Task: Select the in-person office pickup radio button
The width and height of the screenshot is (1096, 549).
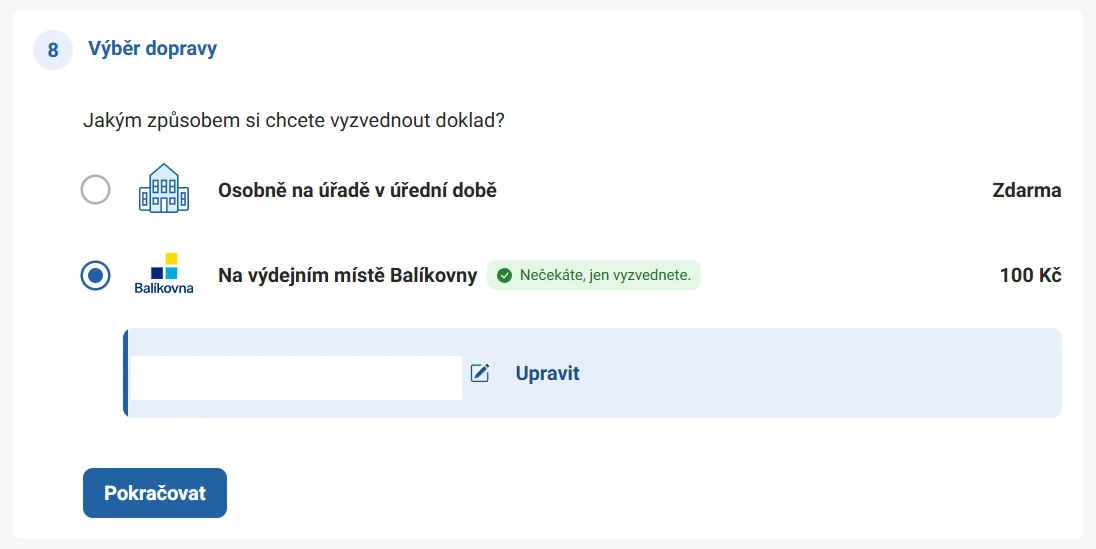Action: click(x=95, y=190)
